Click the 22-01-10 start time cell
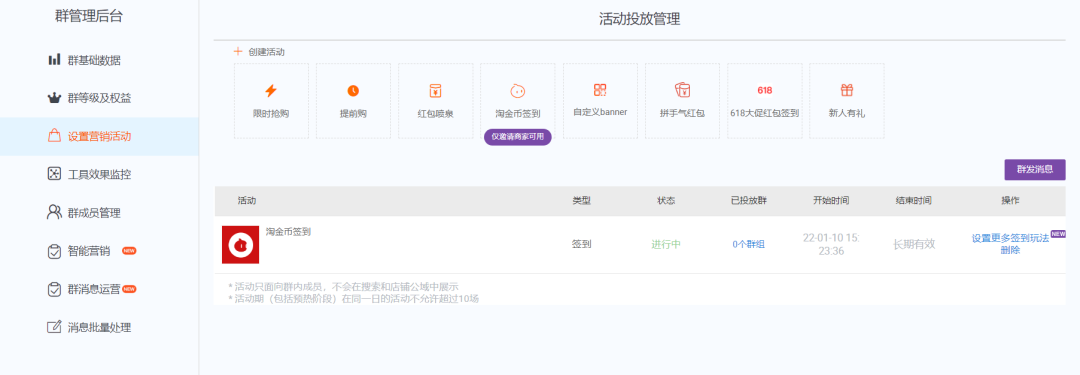Screen dimensions: 1080x375 (x=831, y=244)
